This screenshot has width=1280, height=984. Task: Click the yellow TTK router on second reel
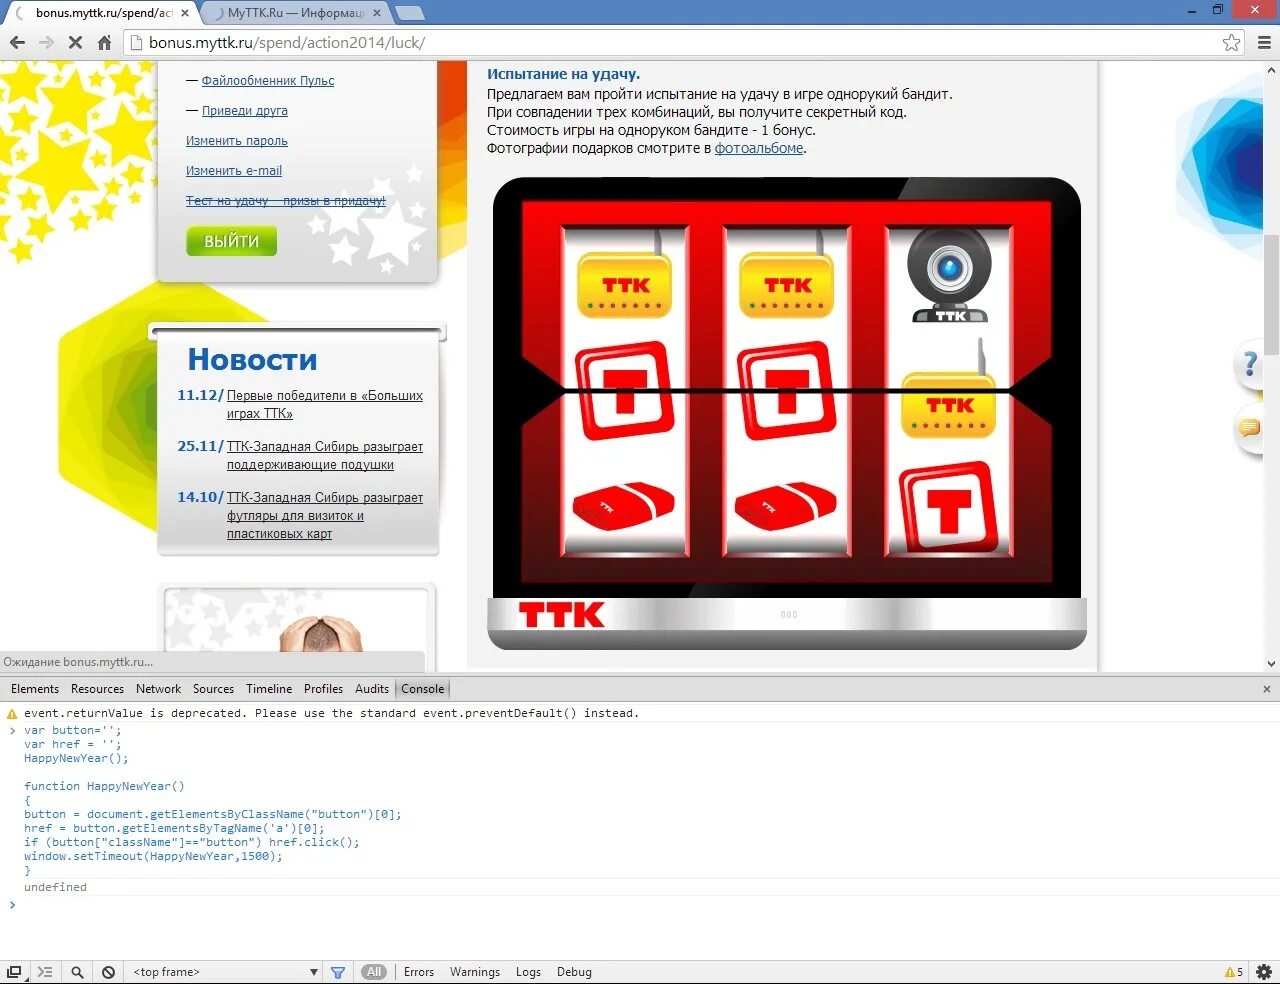[x=787, y=283]
